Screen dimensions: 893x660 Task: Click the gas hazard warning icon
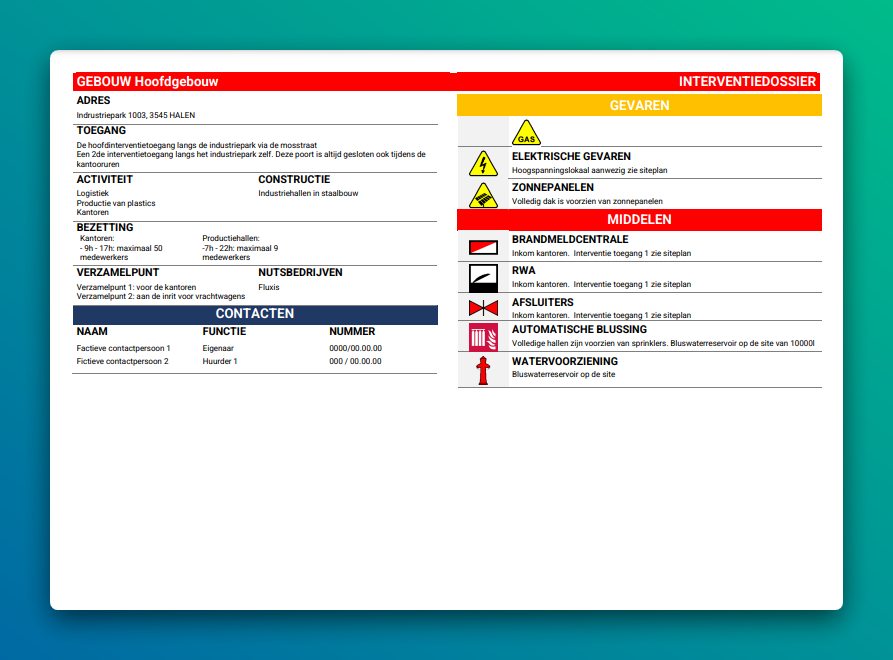point(526,133)
